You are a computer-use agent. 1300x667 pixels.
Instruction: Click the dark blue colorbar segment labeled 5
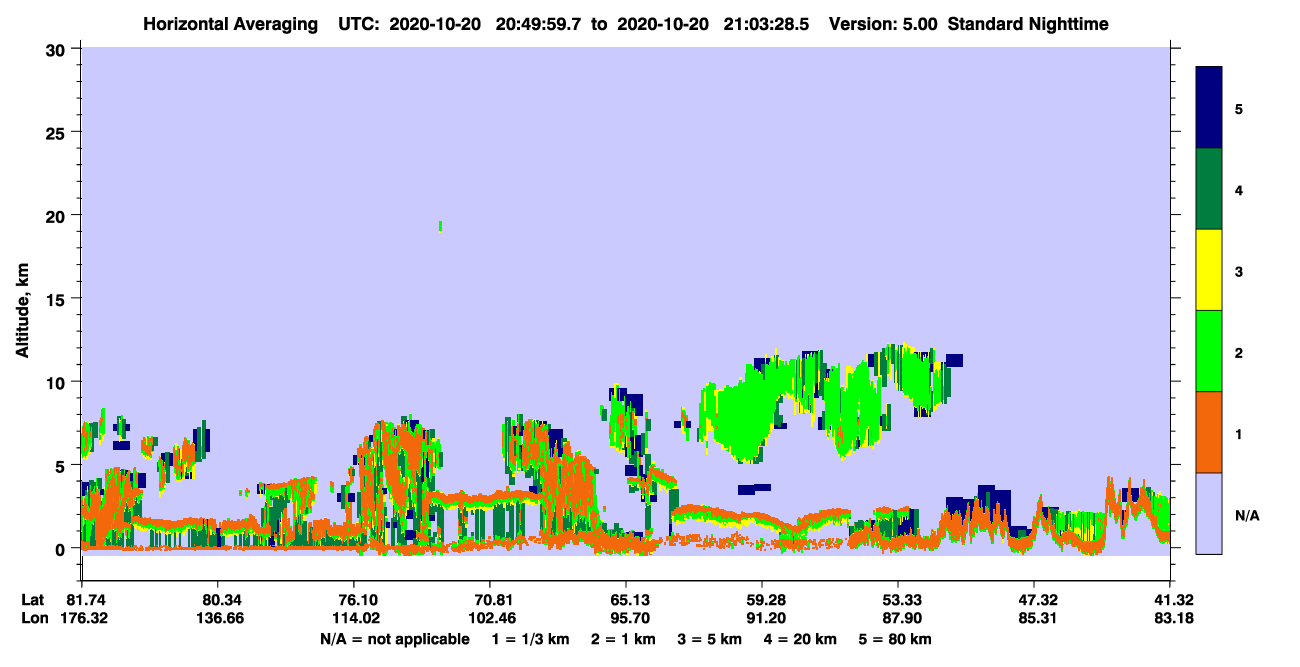1209,107
